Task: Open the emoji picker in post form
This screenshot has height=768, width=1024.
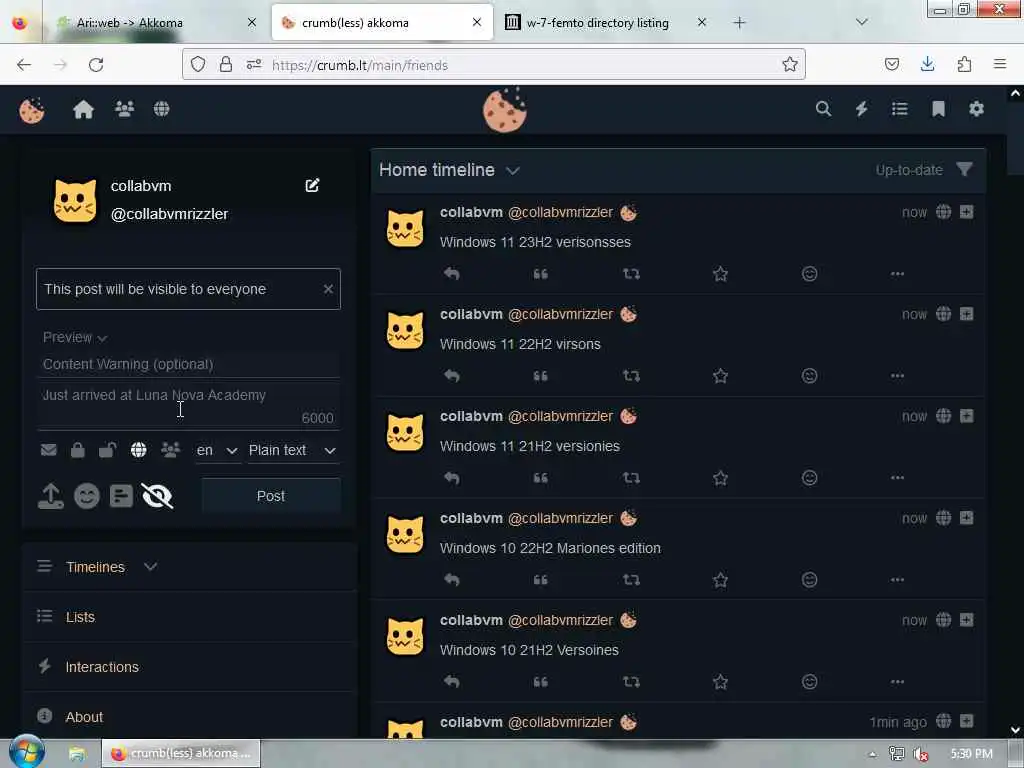Action: tap(86, 496)
